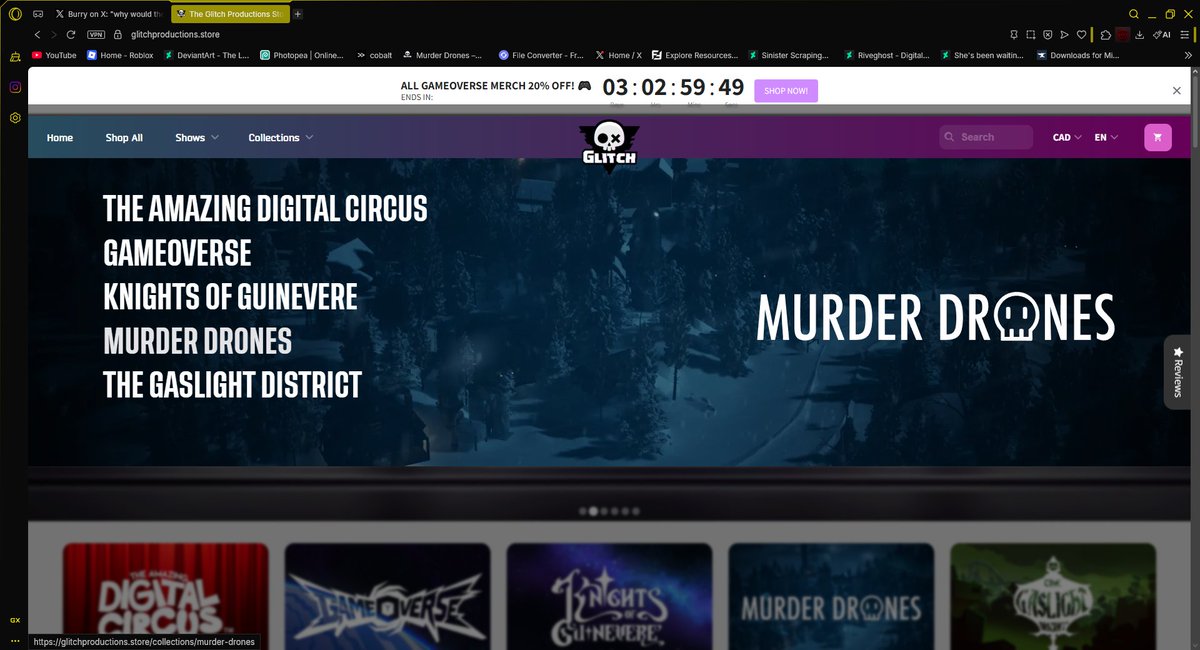The image size is (1200, 650).
Task: Open the Downloads for Mi... bookmark
Action: pos(1078,55)
